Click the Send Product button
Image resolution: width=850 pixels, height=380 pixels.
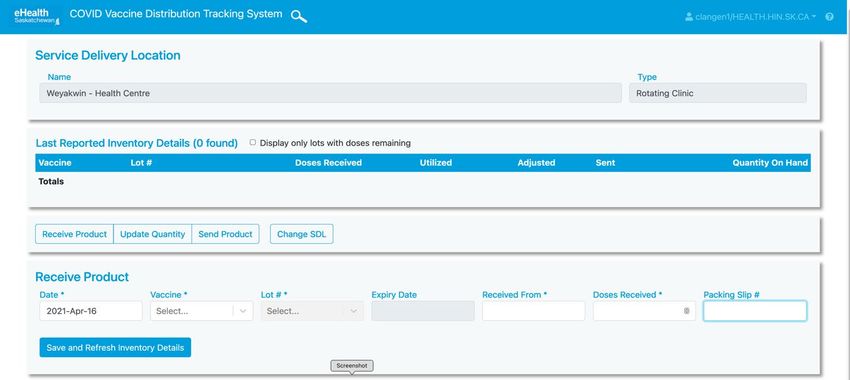pos(226,234)
